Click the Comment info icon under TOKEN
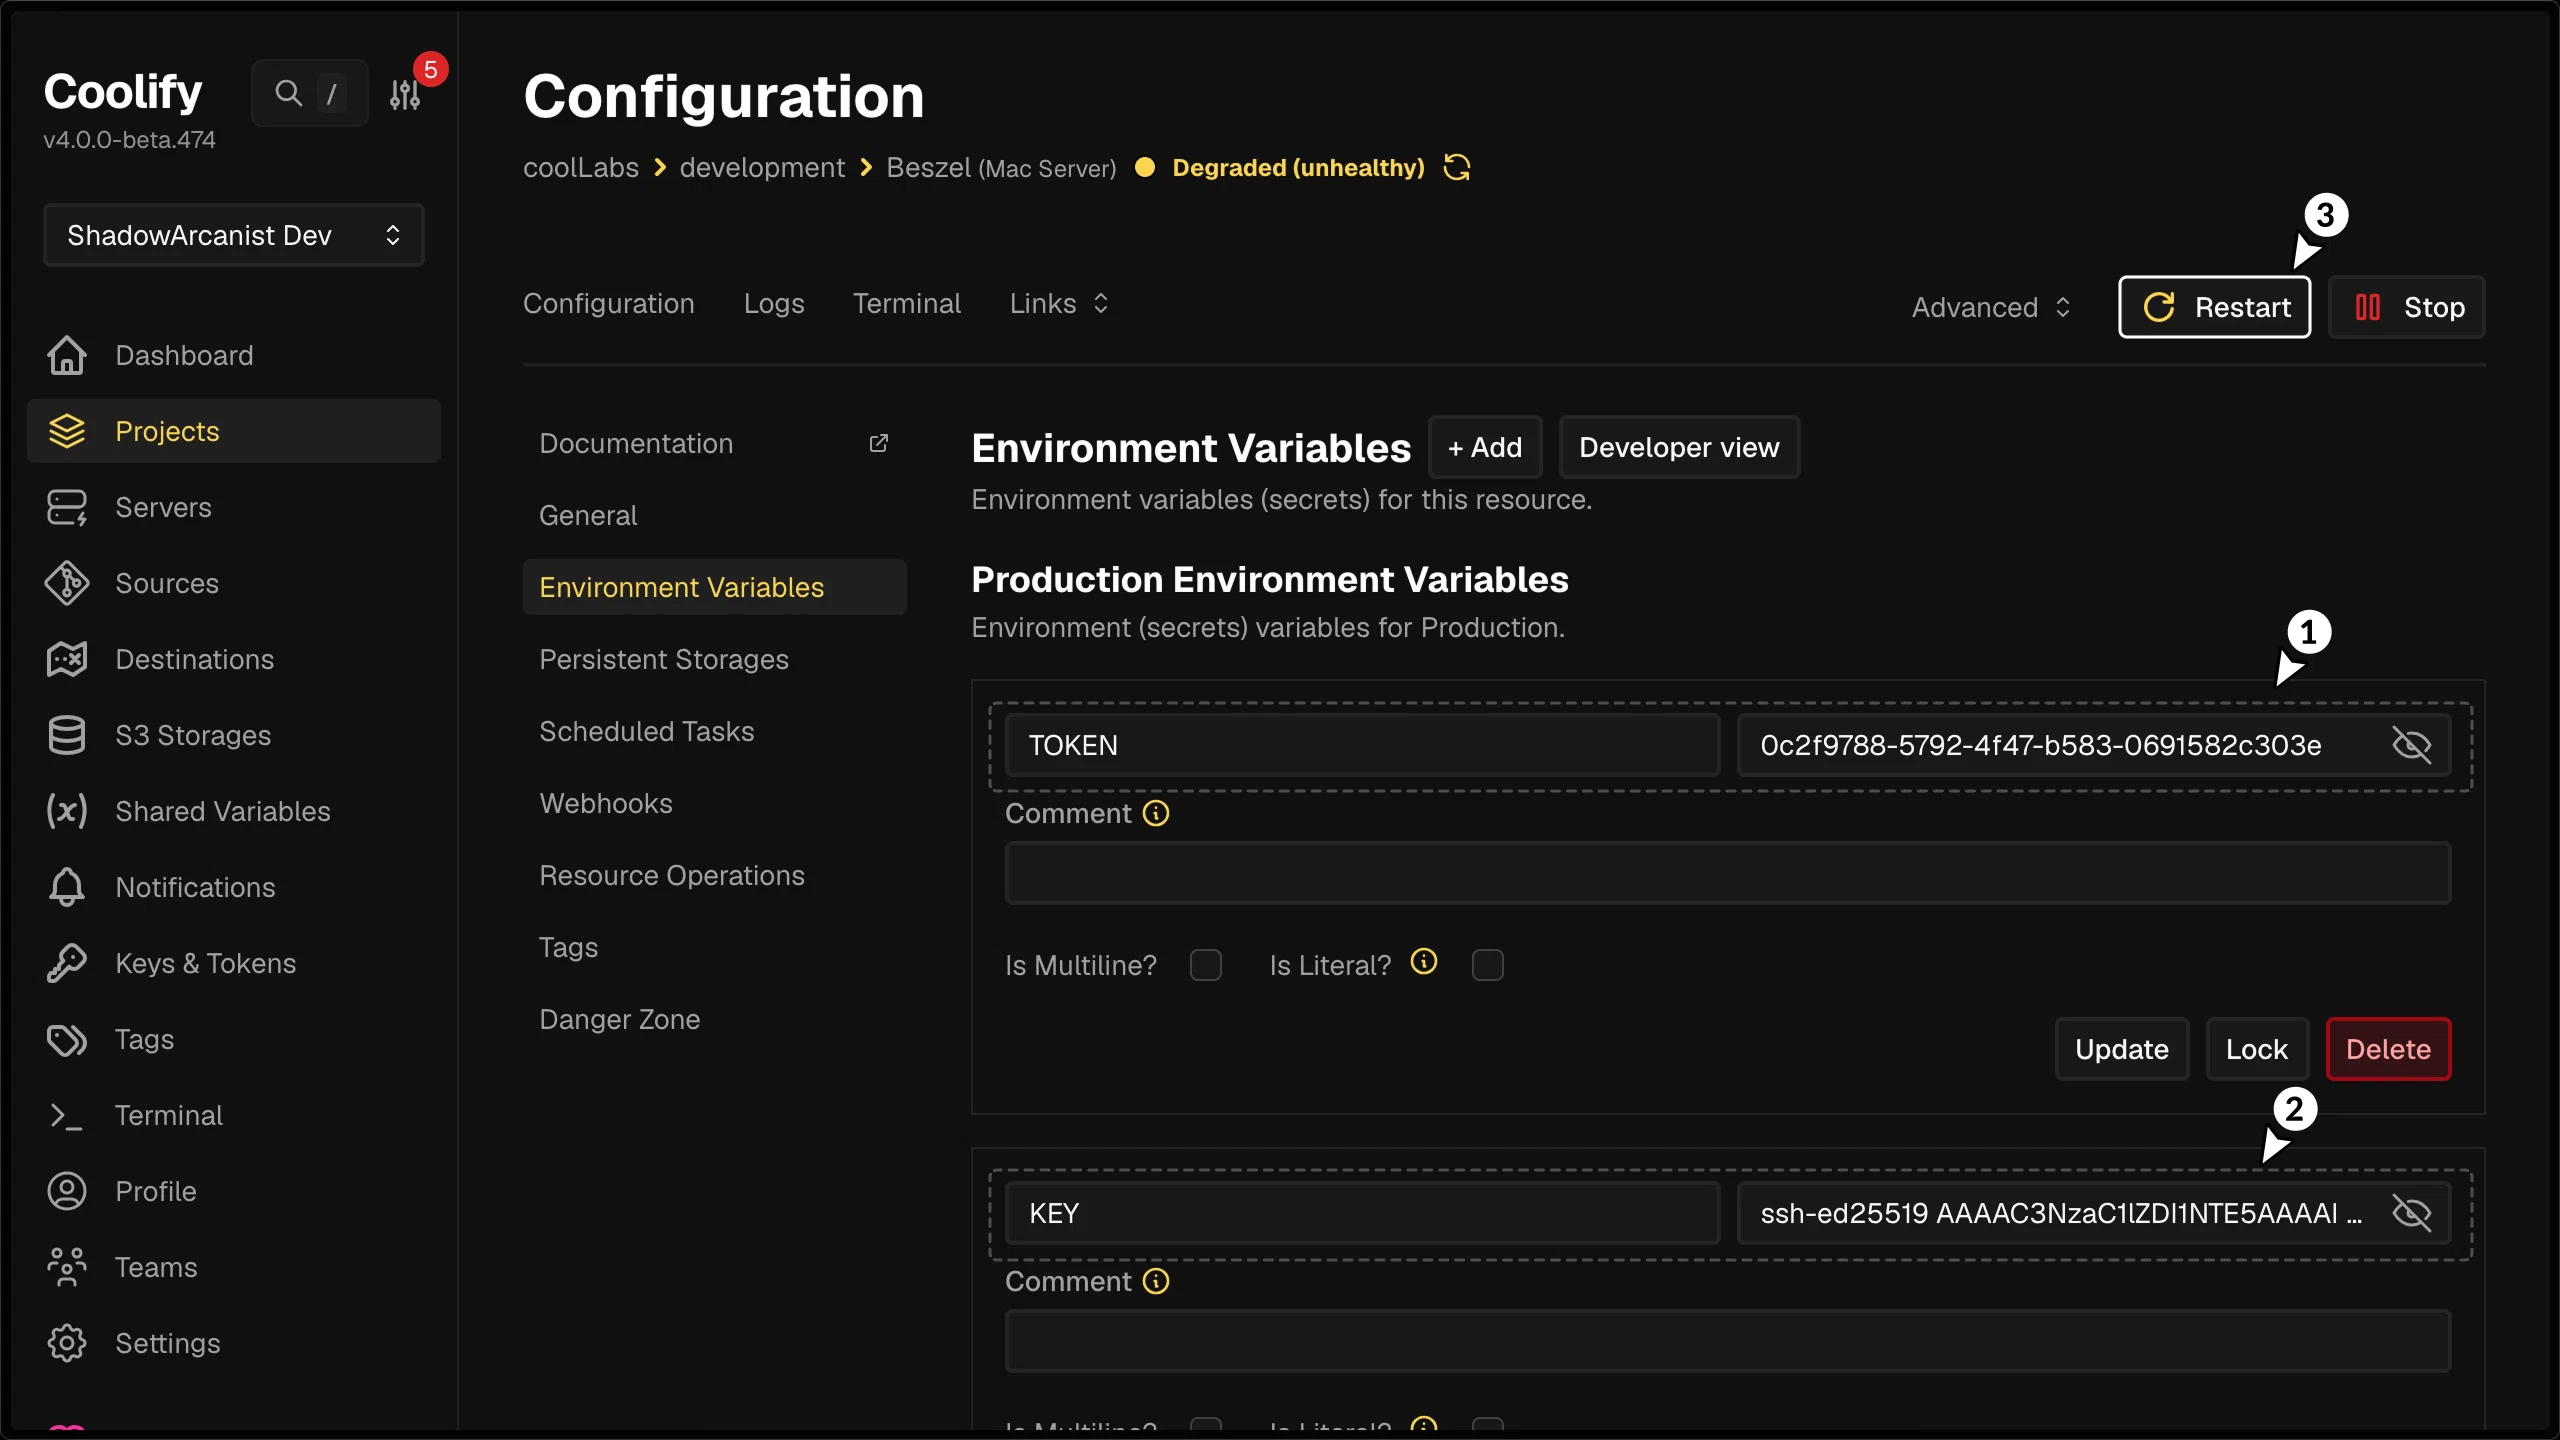Viewport: 2560px width, 1440px height. click(x=1156, y=813)
